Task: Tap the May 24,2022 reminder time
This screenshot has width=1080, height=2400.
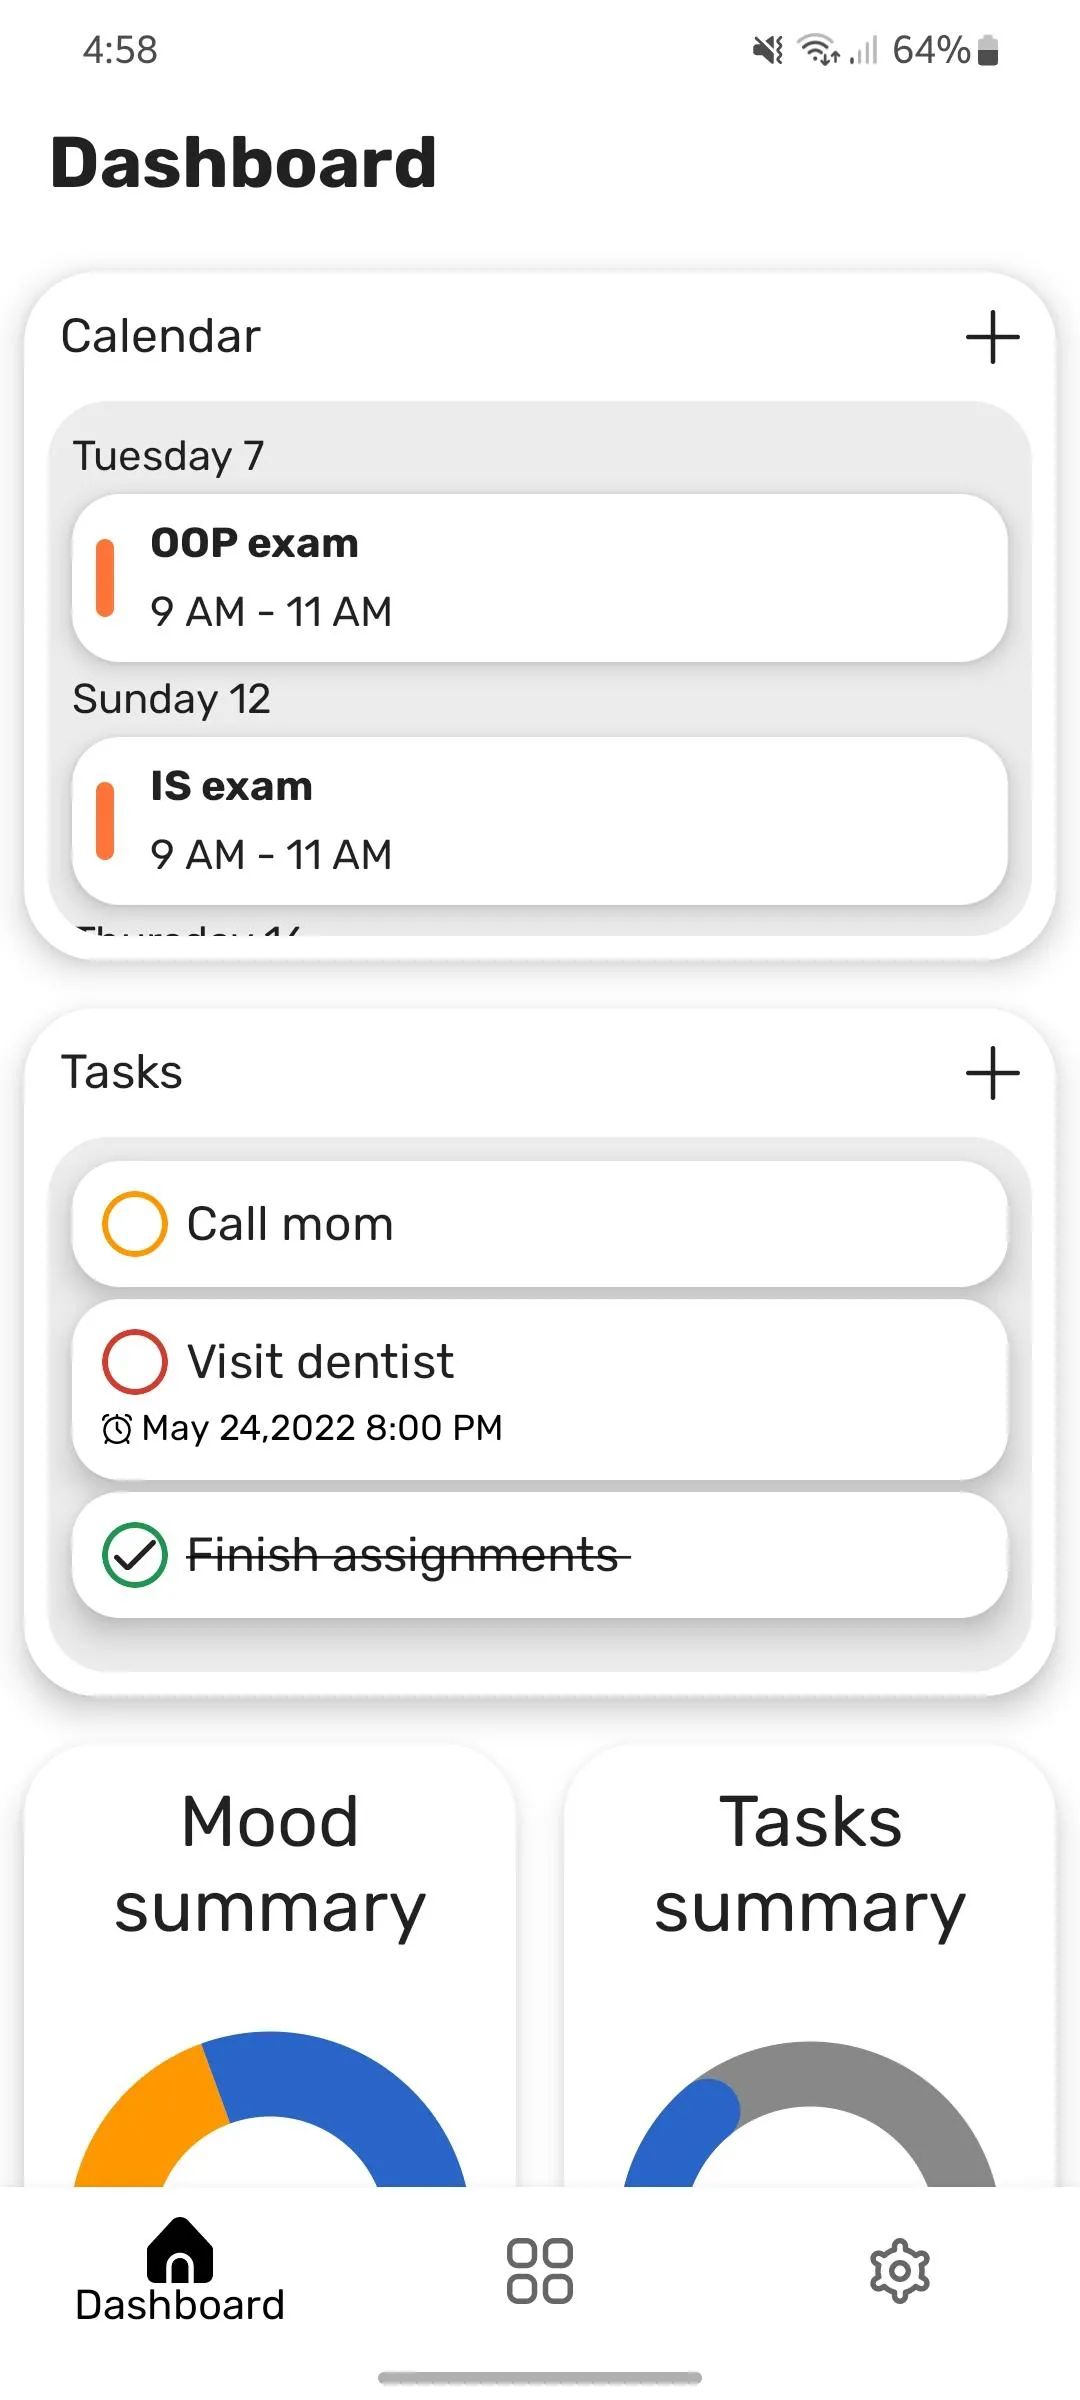Action: coord(322,1429)
